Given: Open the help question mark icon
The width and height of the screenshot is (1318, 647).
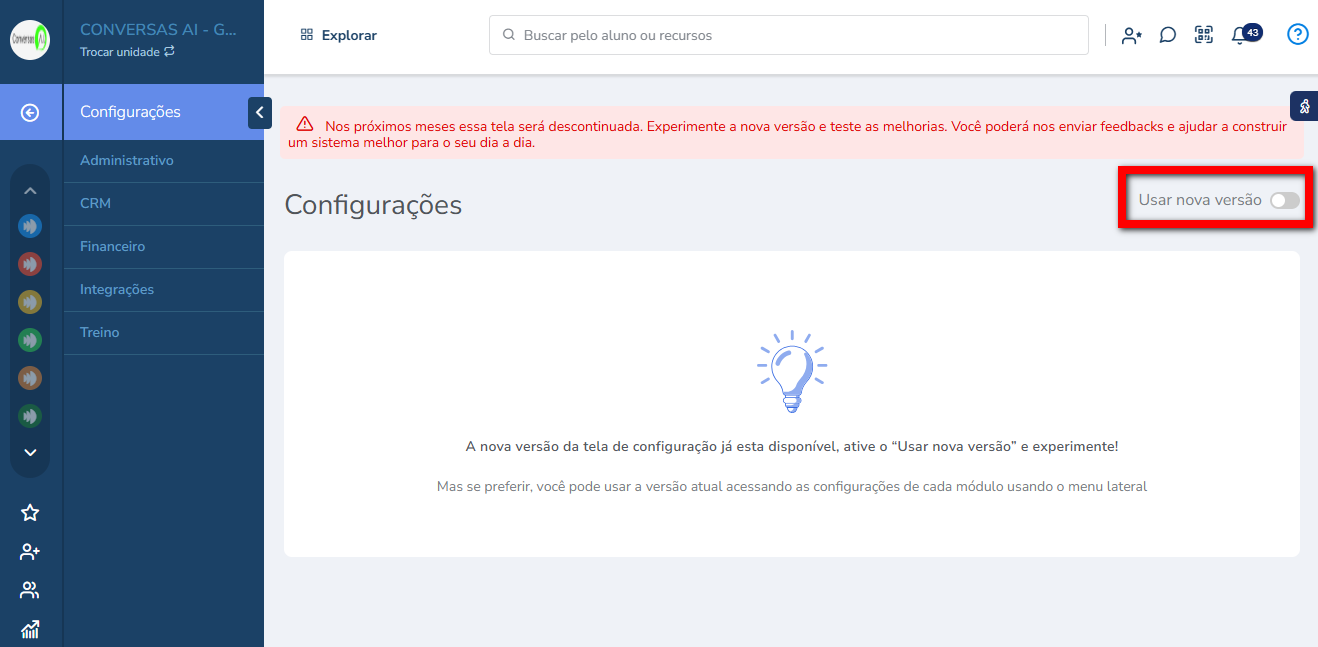Looking at the screenshot, I should pos(1297,35).
